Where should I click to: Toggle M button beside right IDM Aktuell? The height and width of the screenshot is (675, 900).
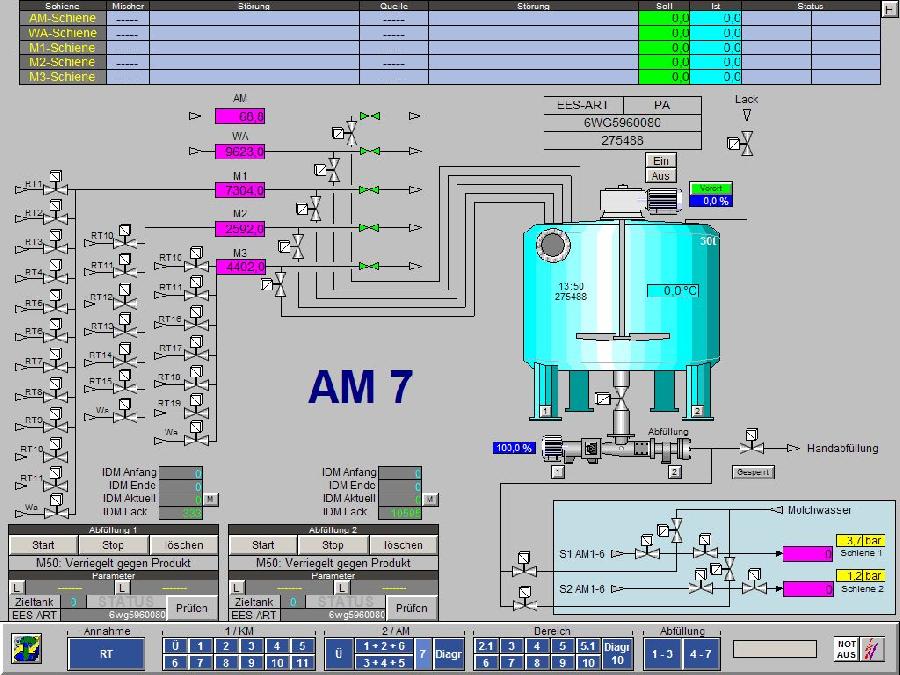(430, 499)
